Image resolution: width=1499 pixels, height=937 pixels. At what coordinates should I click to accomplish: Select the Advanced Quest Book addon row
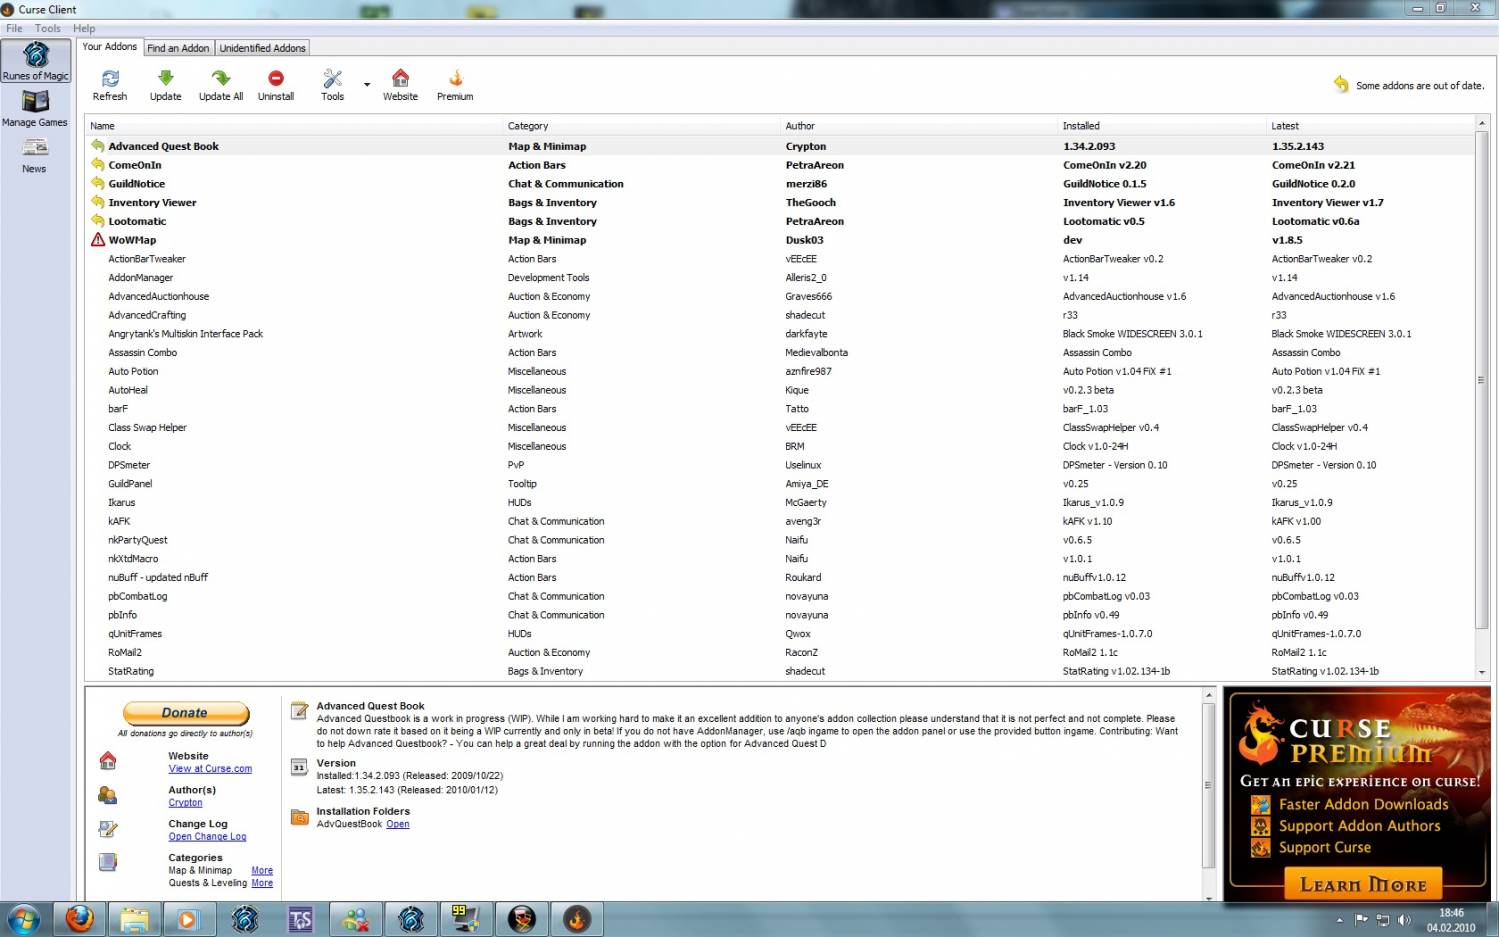click(x=780, y=146)
